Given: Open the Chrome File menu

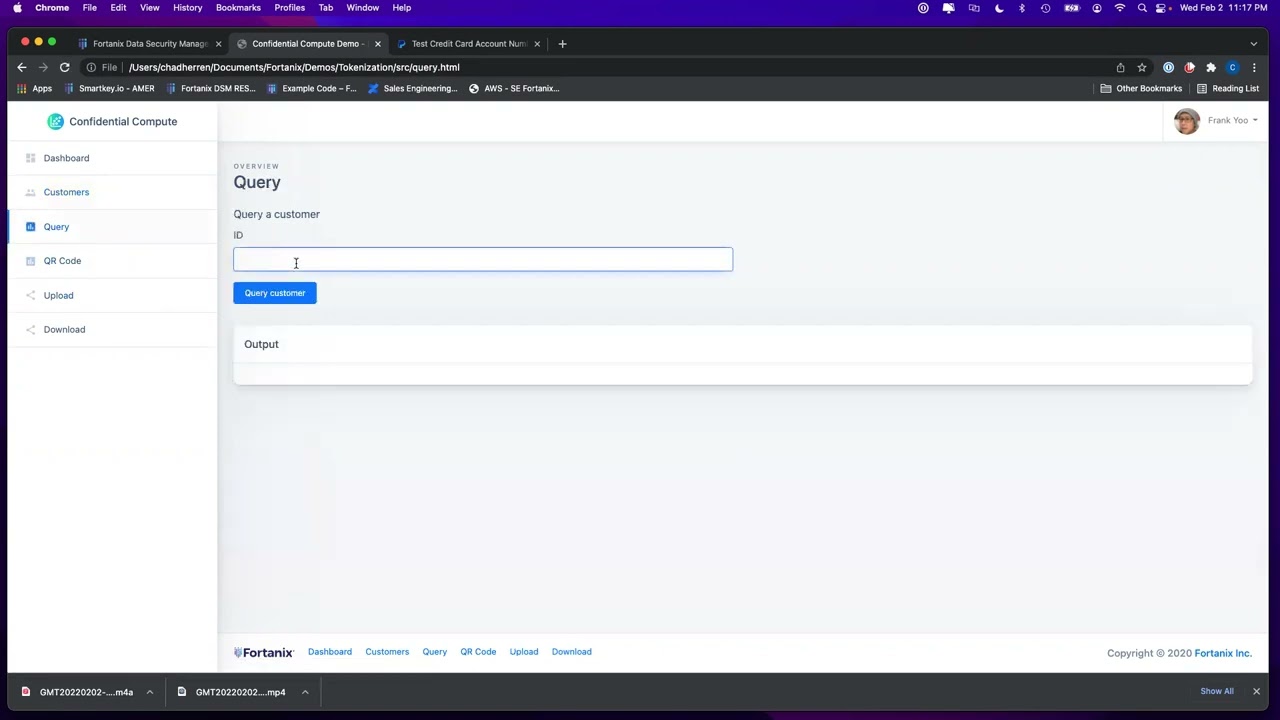Looking at the screenshot, I should [x=90, y=8].
